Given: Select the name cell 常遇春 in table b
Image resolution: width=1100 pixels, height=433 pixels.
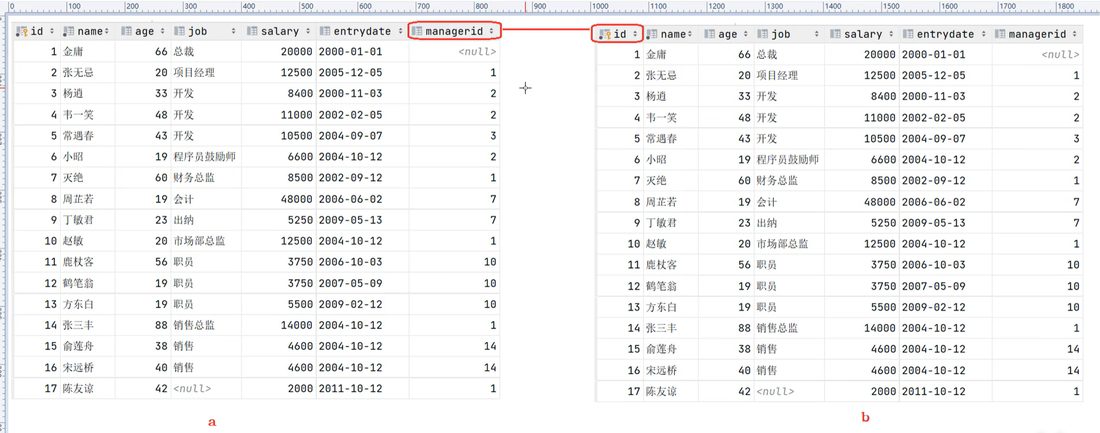Looking at the screenshot, I should [671, 139].
